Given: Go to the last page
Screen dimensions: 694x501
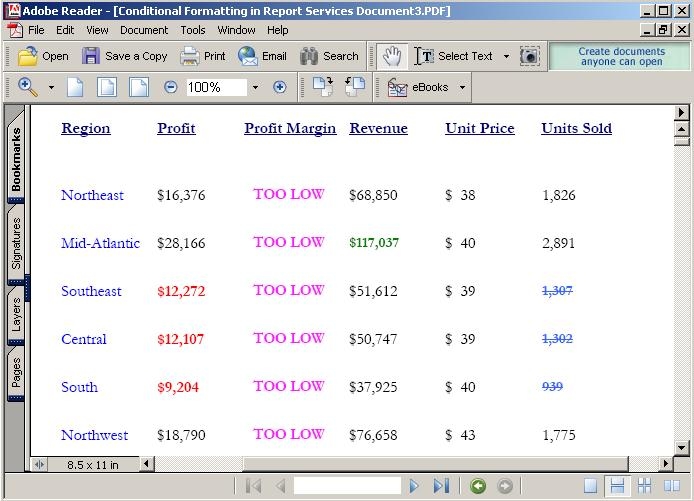Looking at the screenshot, I should click(x=441, y=486).
